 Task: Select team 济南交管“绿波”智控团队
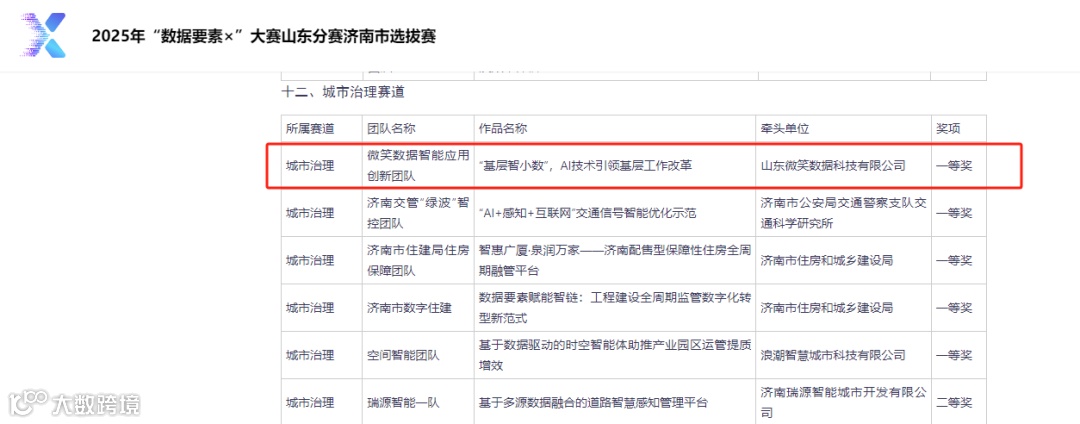[418, 213]
